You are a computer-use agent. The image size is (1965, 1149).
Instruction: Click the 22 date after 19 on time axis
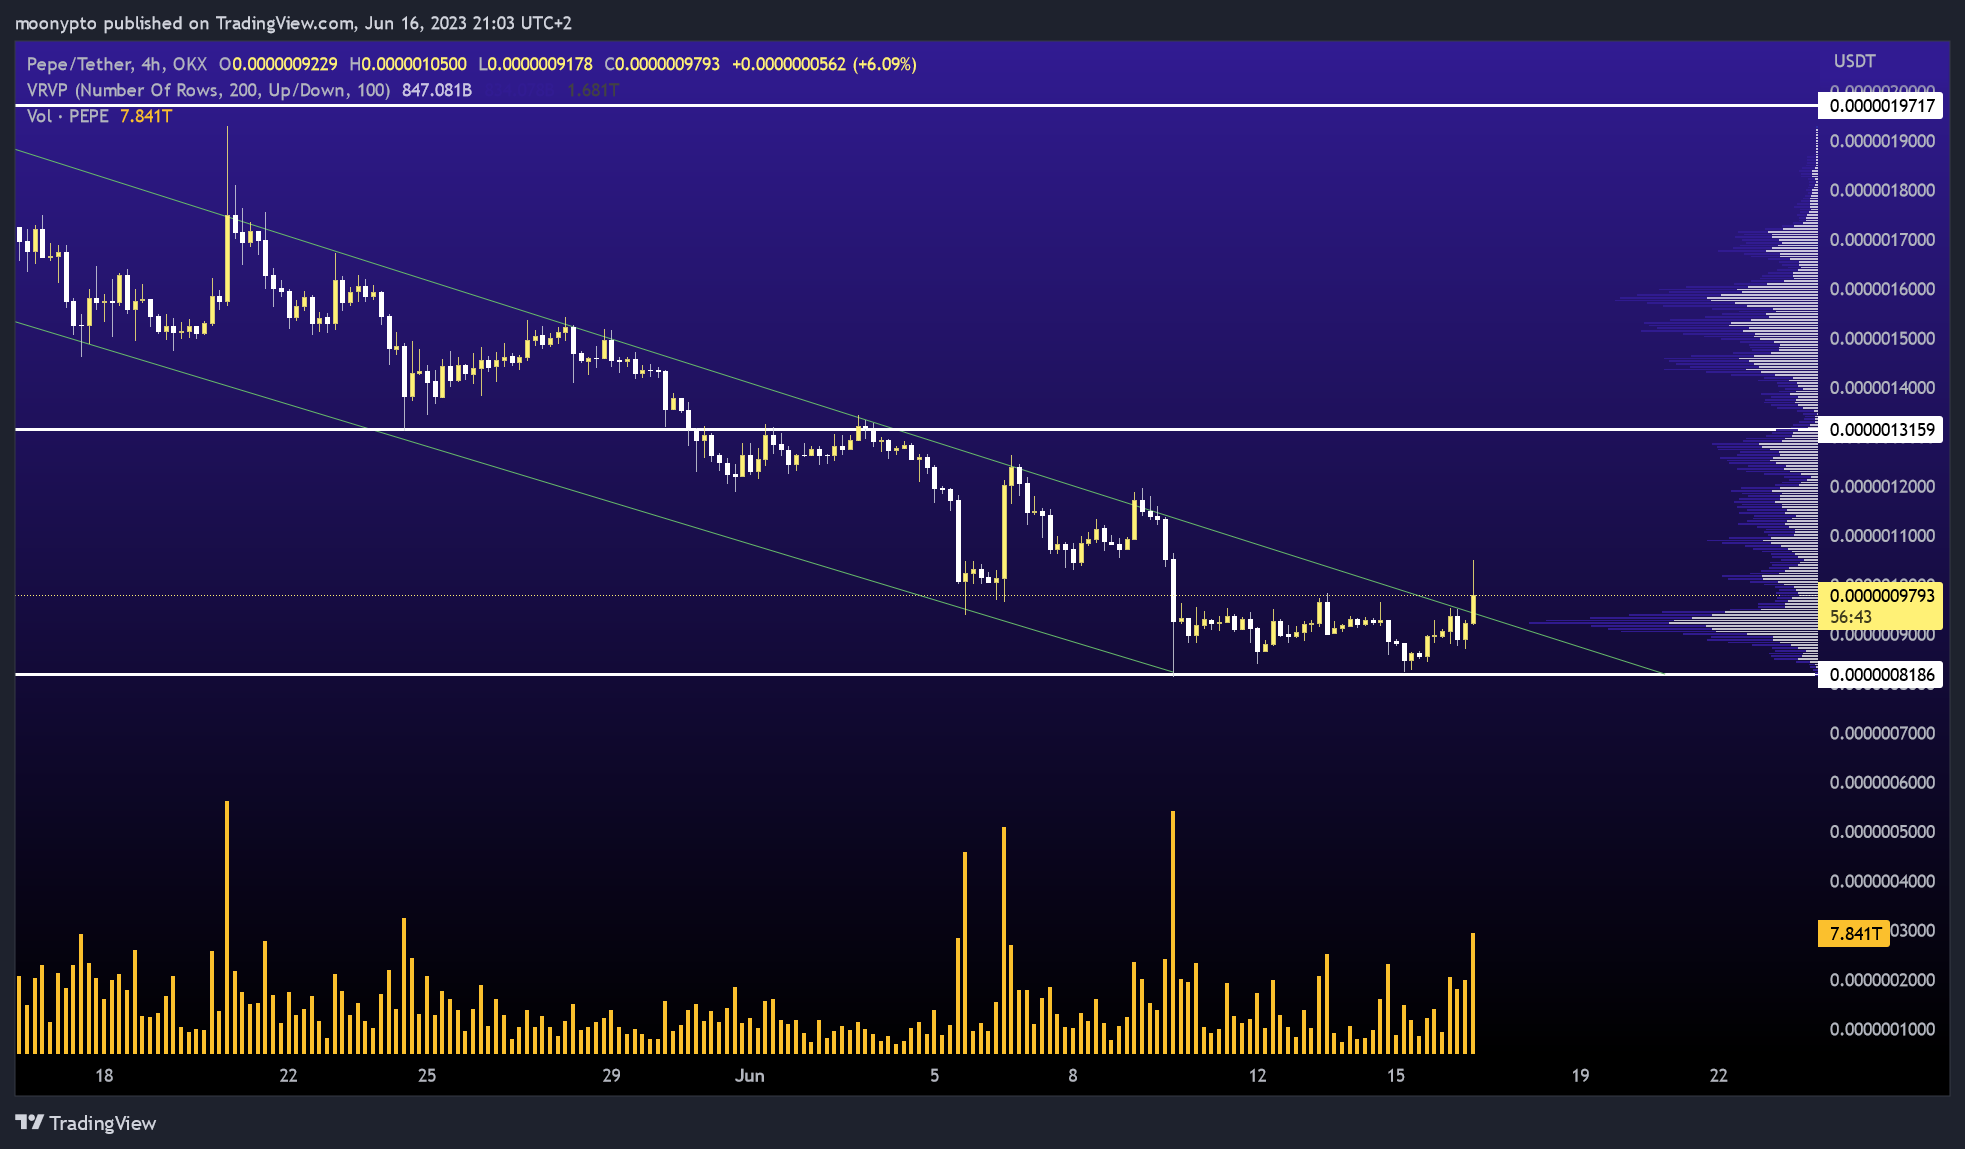[x=1718, y=1076]
